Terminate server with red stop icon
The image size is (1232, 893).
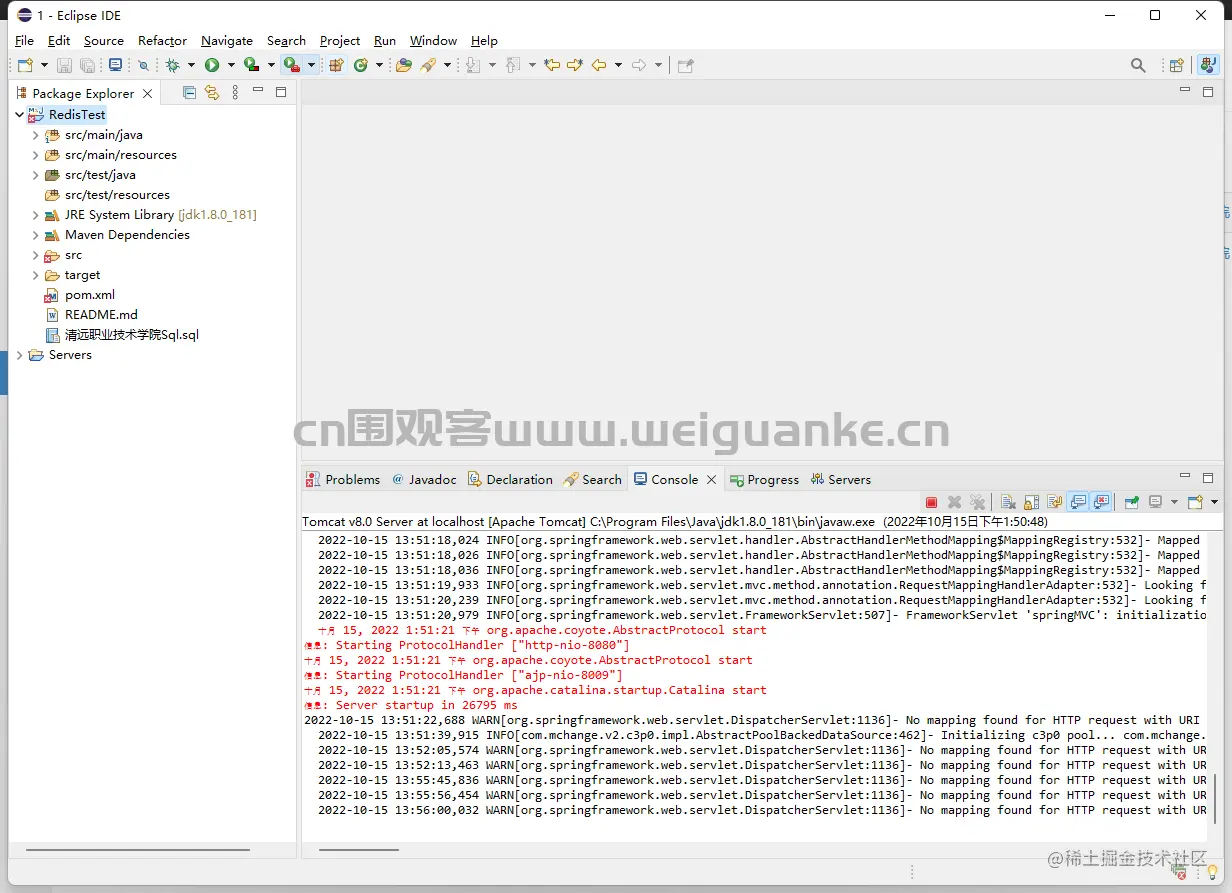(x=931, y=502)
